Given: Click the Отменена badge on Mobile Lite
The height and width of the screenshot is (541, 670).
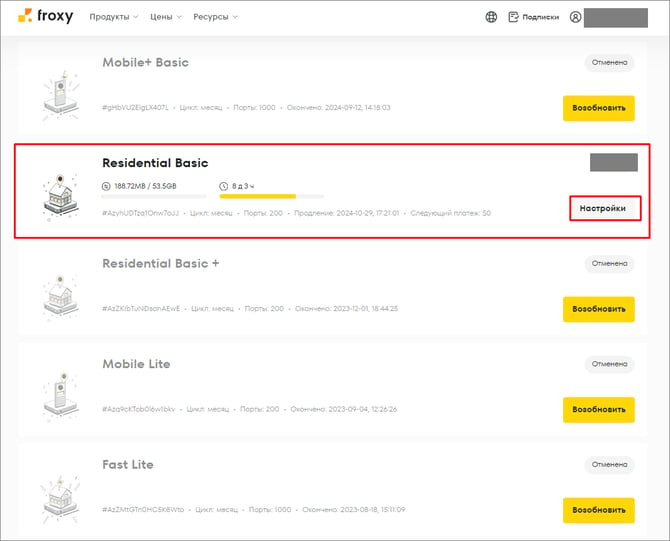Looking at the screenshot, I should [x=609, y=364].
